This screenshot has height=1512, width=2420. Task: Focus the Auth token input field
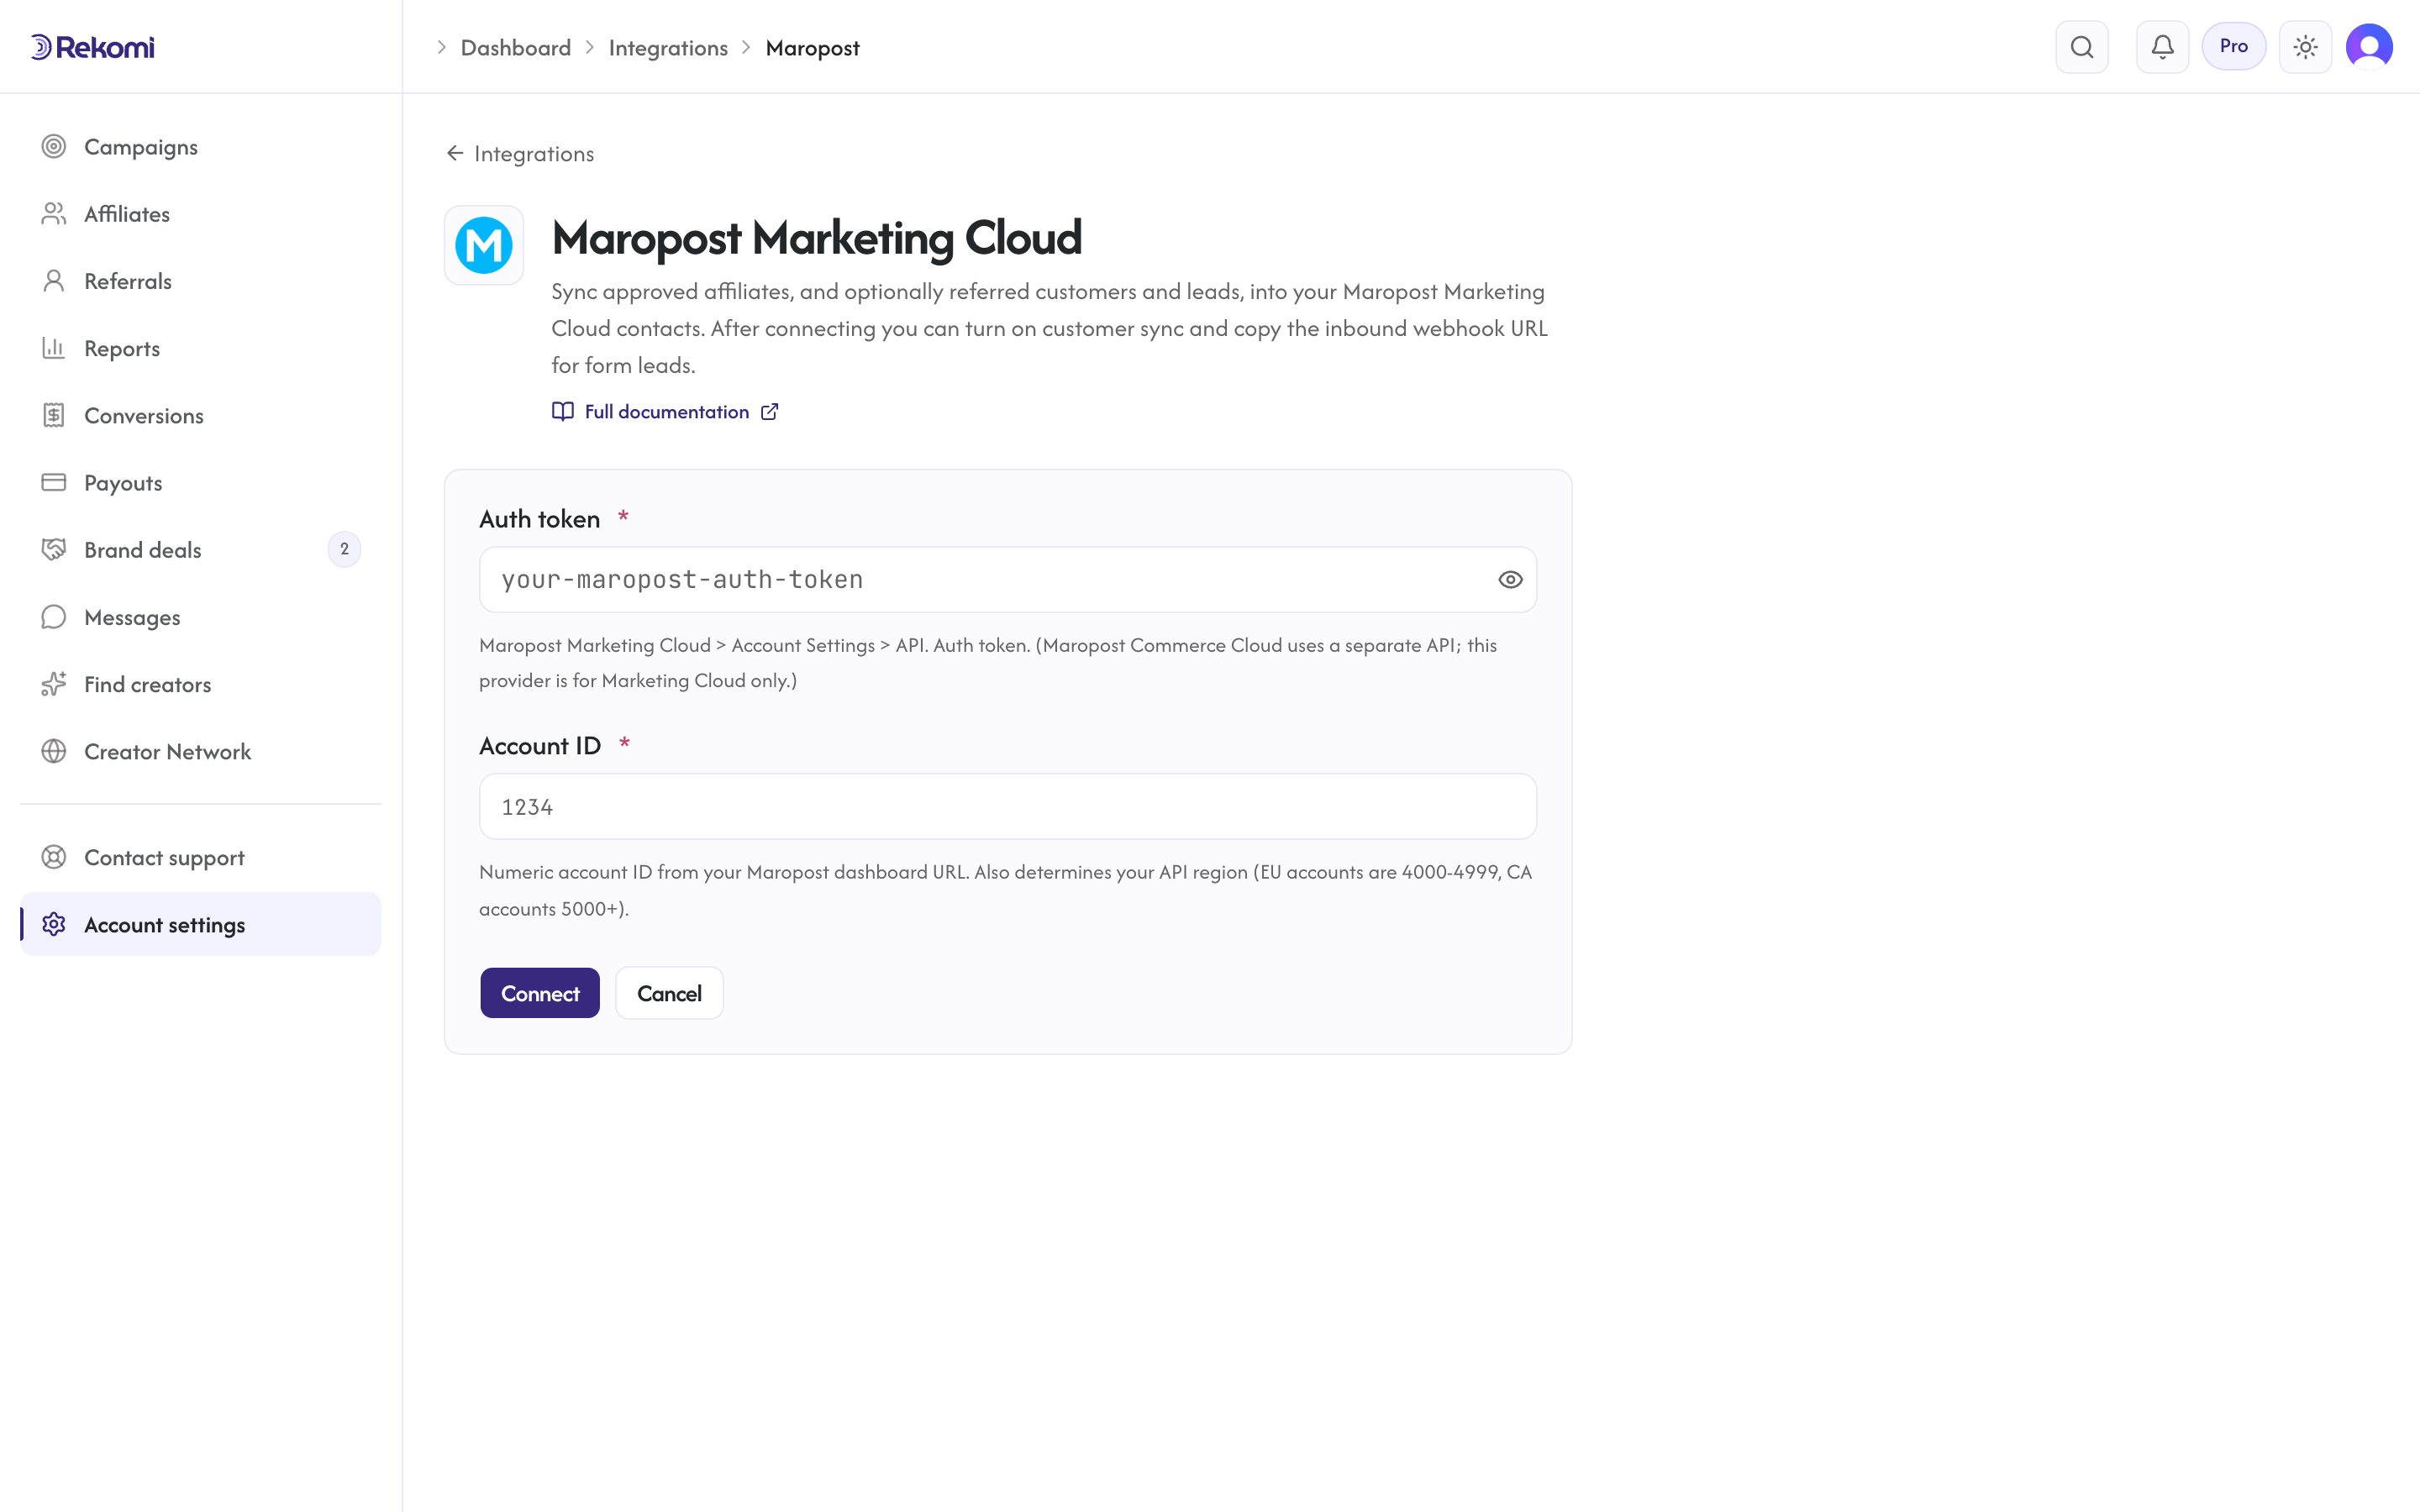(x=1007, y=580)
